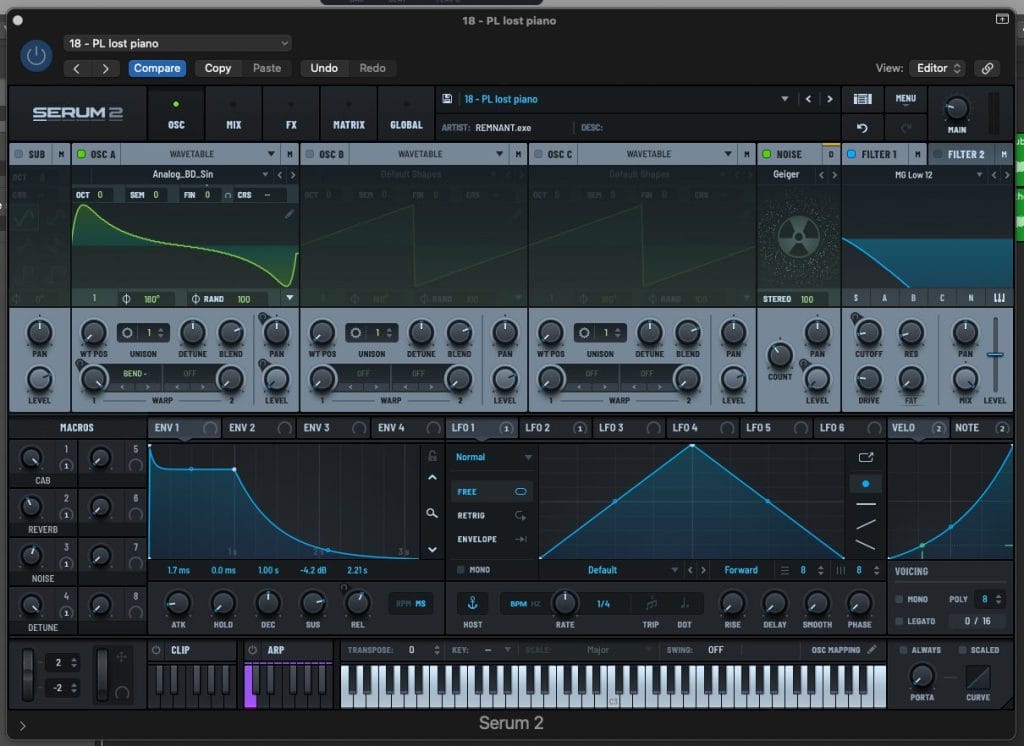Click the OSC A phase icon
This screenshot has height=746, width=1024.
tap(126, 299)
